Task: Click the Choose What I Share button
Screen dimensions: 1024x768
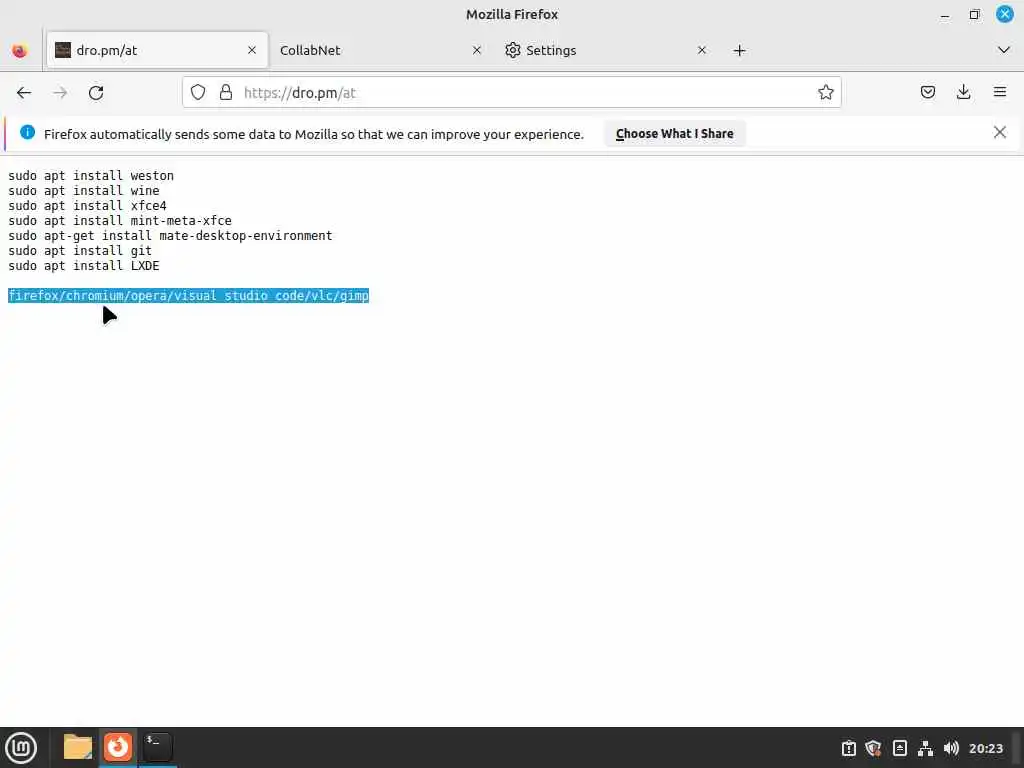Action: pyautogui.click(x=675, y=133)
